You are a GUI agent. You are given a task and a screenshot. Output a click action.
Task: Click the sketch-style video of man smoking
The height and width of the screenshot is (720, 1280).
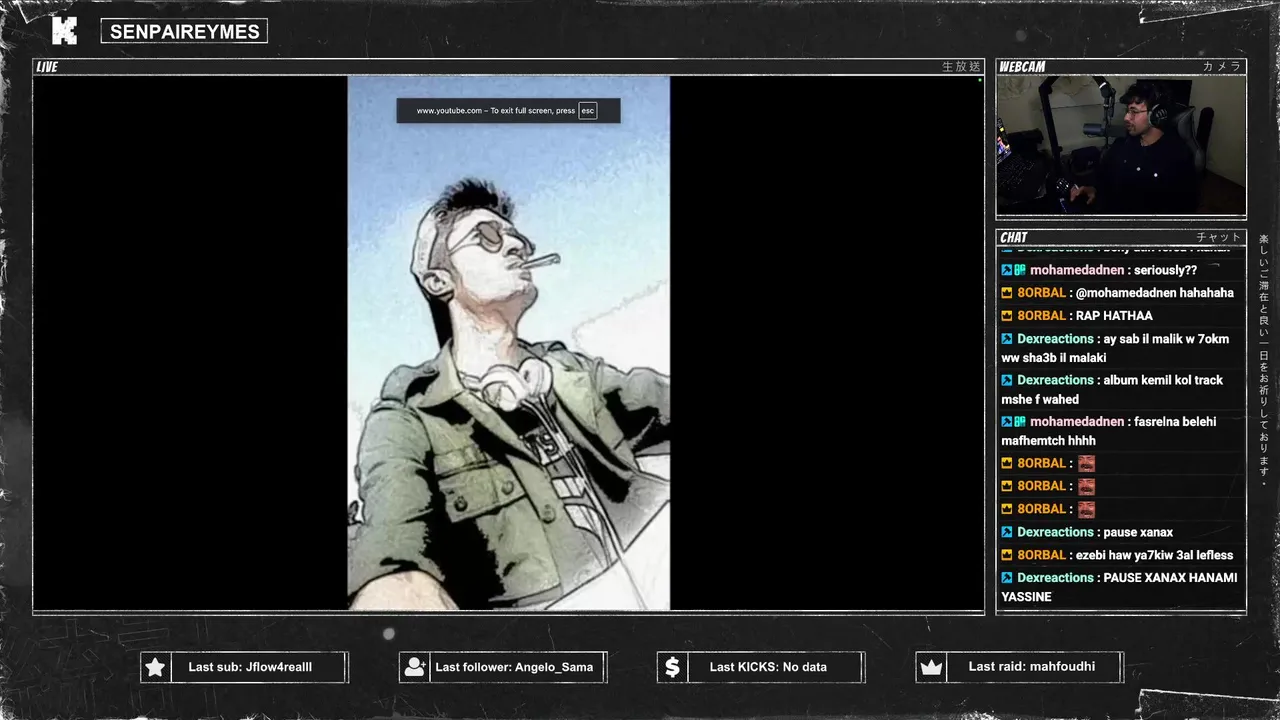point(508,343)
